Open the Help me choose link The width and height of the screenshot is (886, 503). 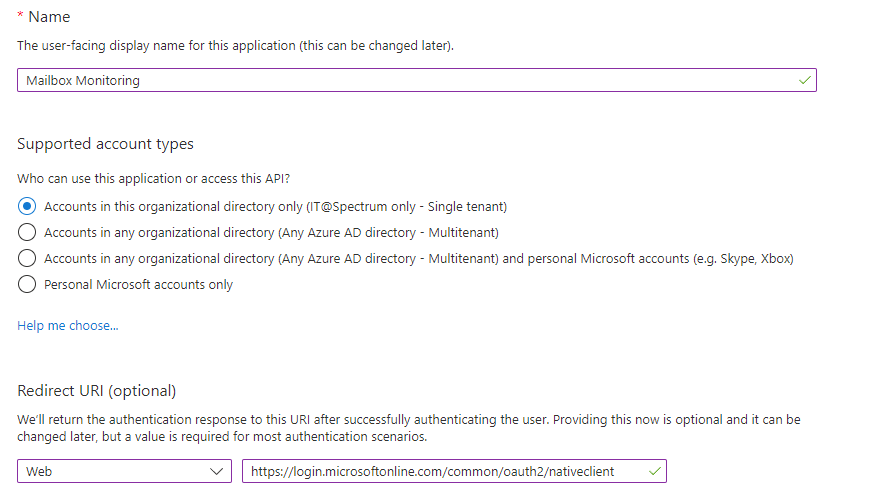(x=68, y=326)
